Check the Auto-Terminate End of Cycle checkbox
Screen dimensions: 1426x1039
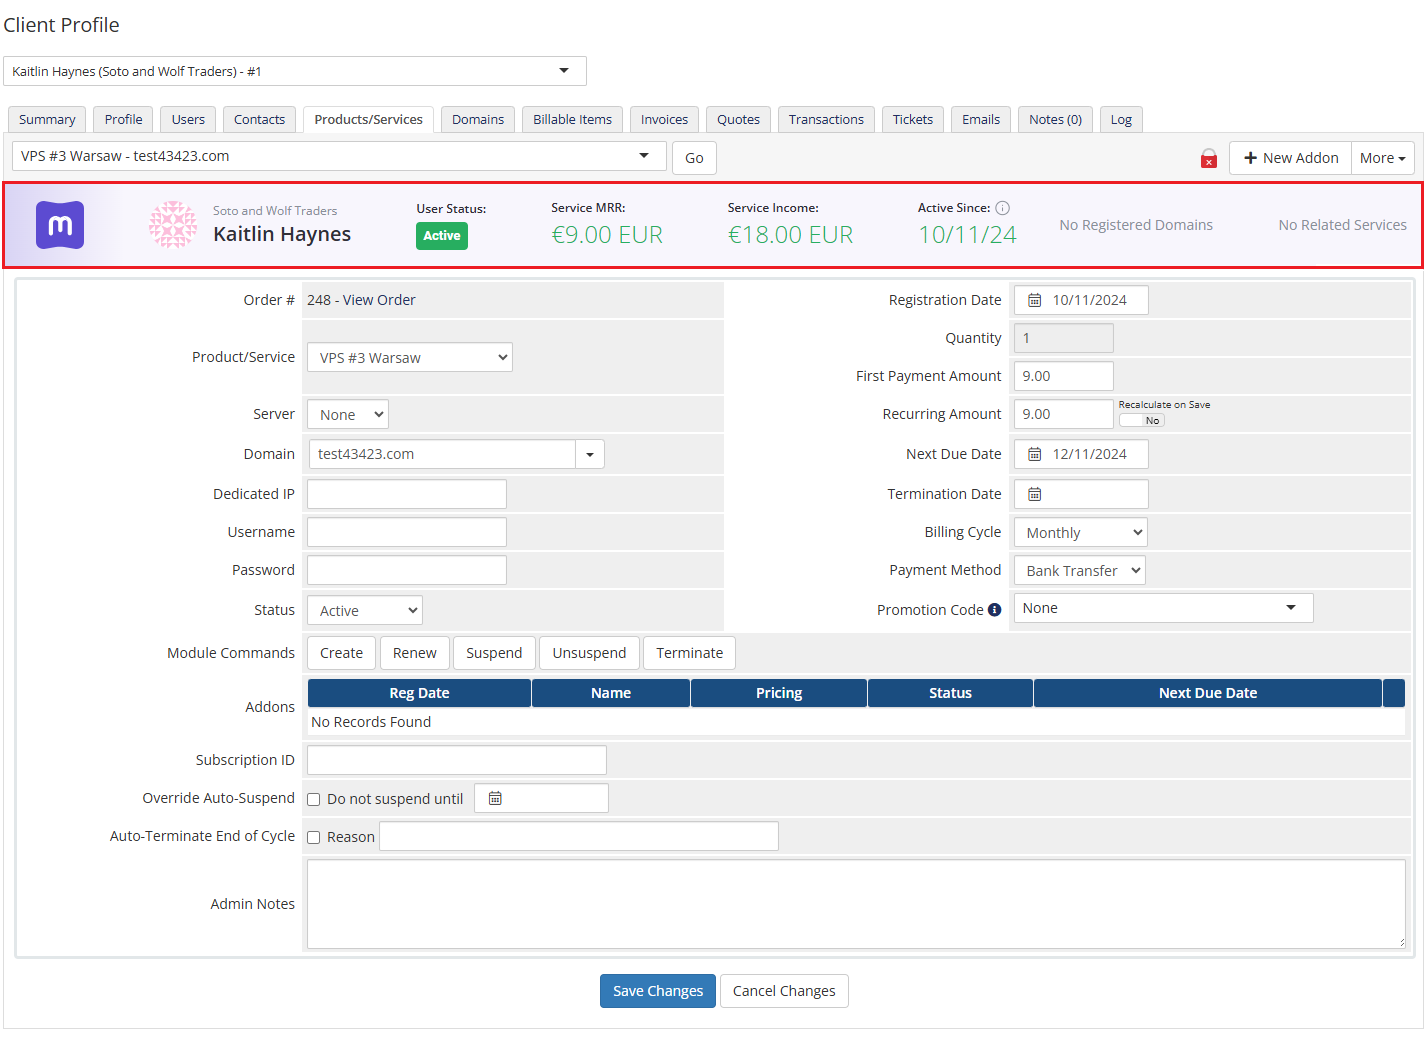[314, 837]
